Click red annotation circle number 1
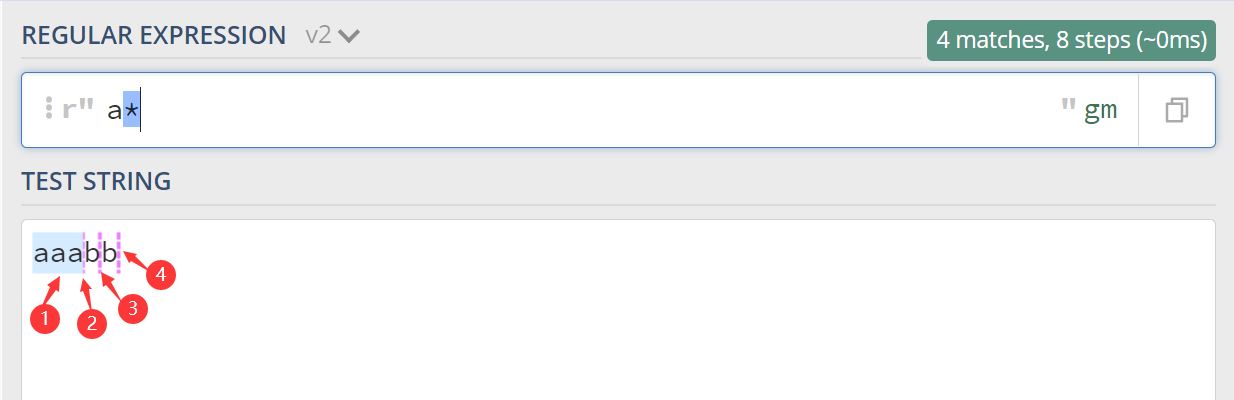The height and width of the screenshot is (400, 1234). tap(43, 319)
